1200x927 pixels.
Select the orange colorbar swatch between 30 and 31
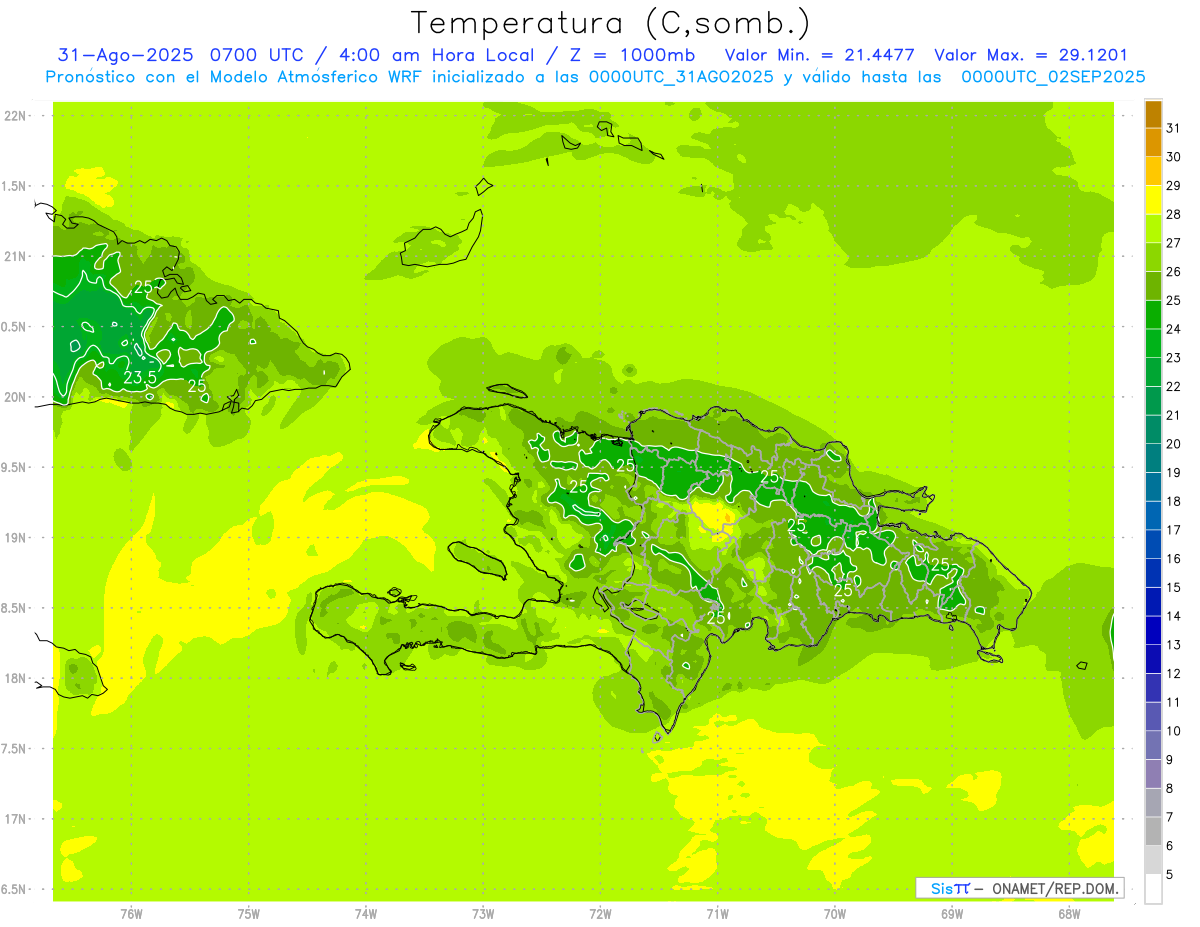coord(1153,142)
